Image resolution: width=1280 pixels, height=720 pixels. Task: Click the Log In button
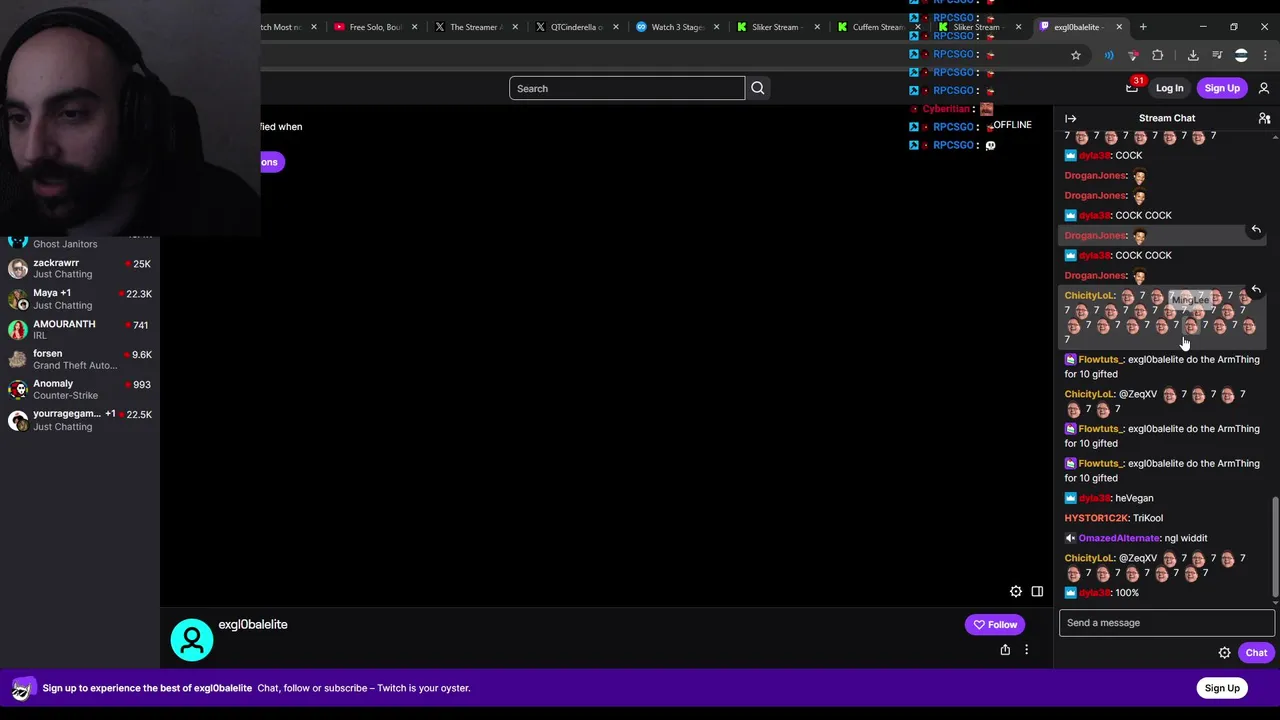(x=1169, y=88)
